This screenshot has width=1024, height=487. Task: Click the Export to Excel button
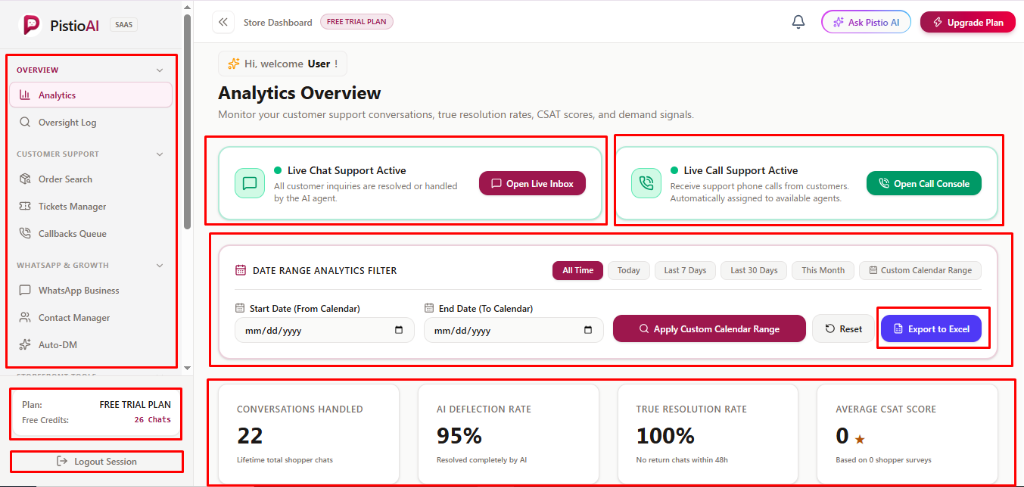(x=931, y=329)
